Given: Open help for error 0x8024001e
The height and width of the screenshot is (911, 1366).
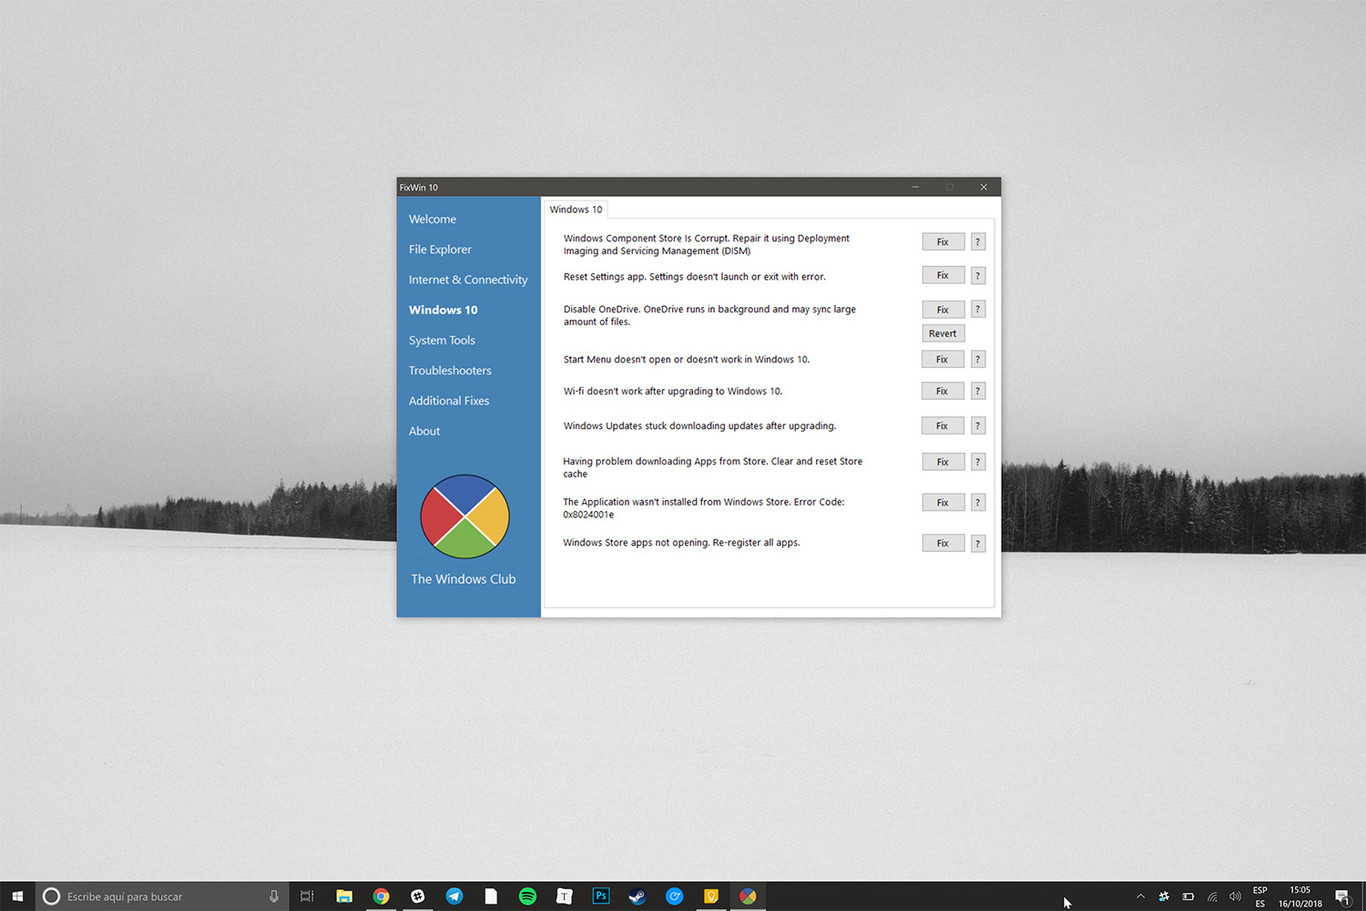Looking at the screenshot, I should [978, 502].
